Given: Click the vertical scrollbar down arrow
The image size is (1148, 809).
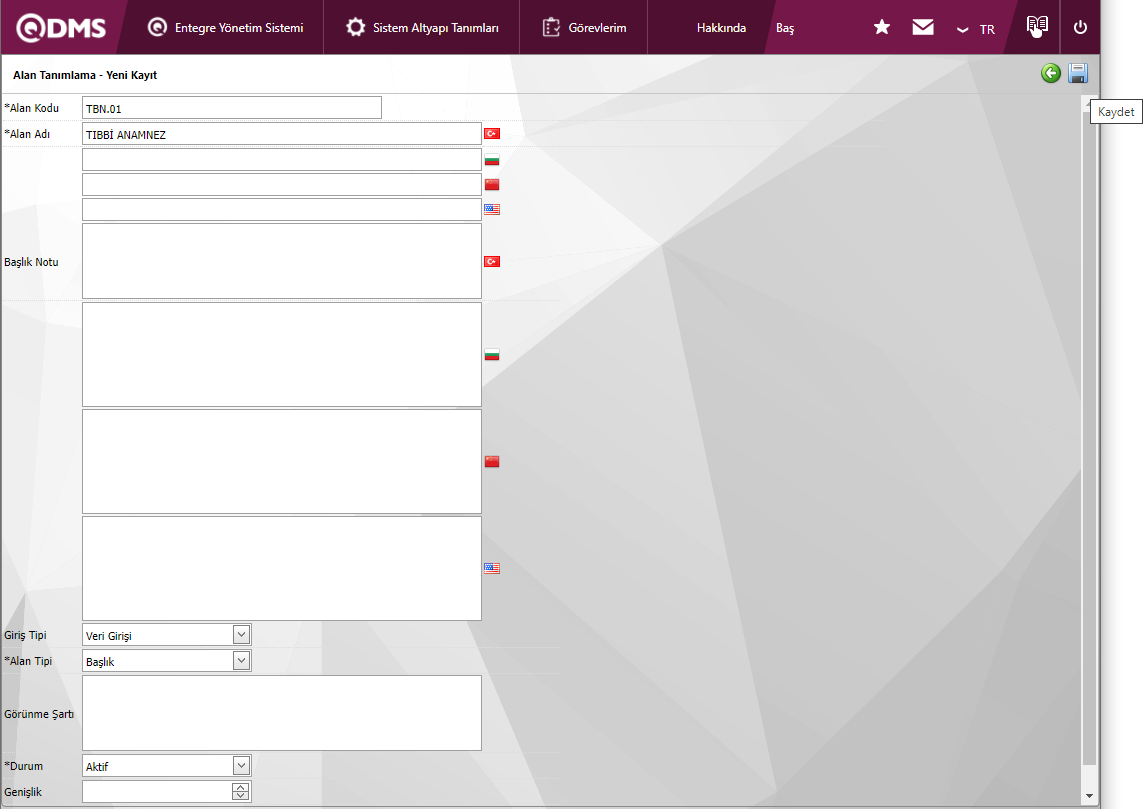Looking at the screenshot, I should [1089, 796].
